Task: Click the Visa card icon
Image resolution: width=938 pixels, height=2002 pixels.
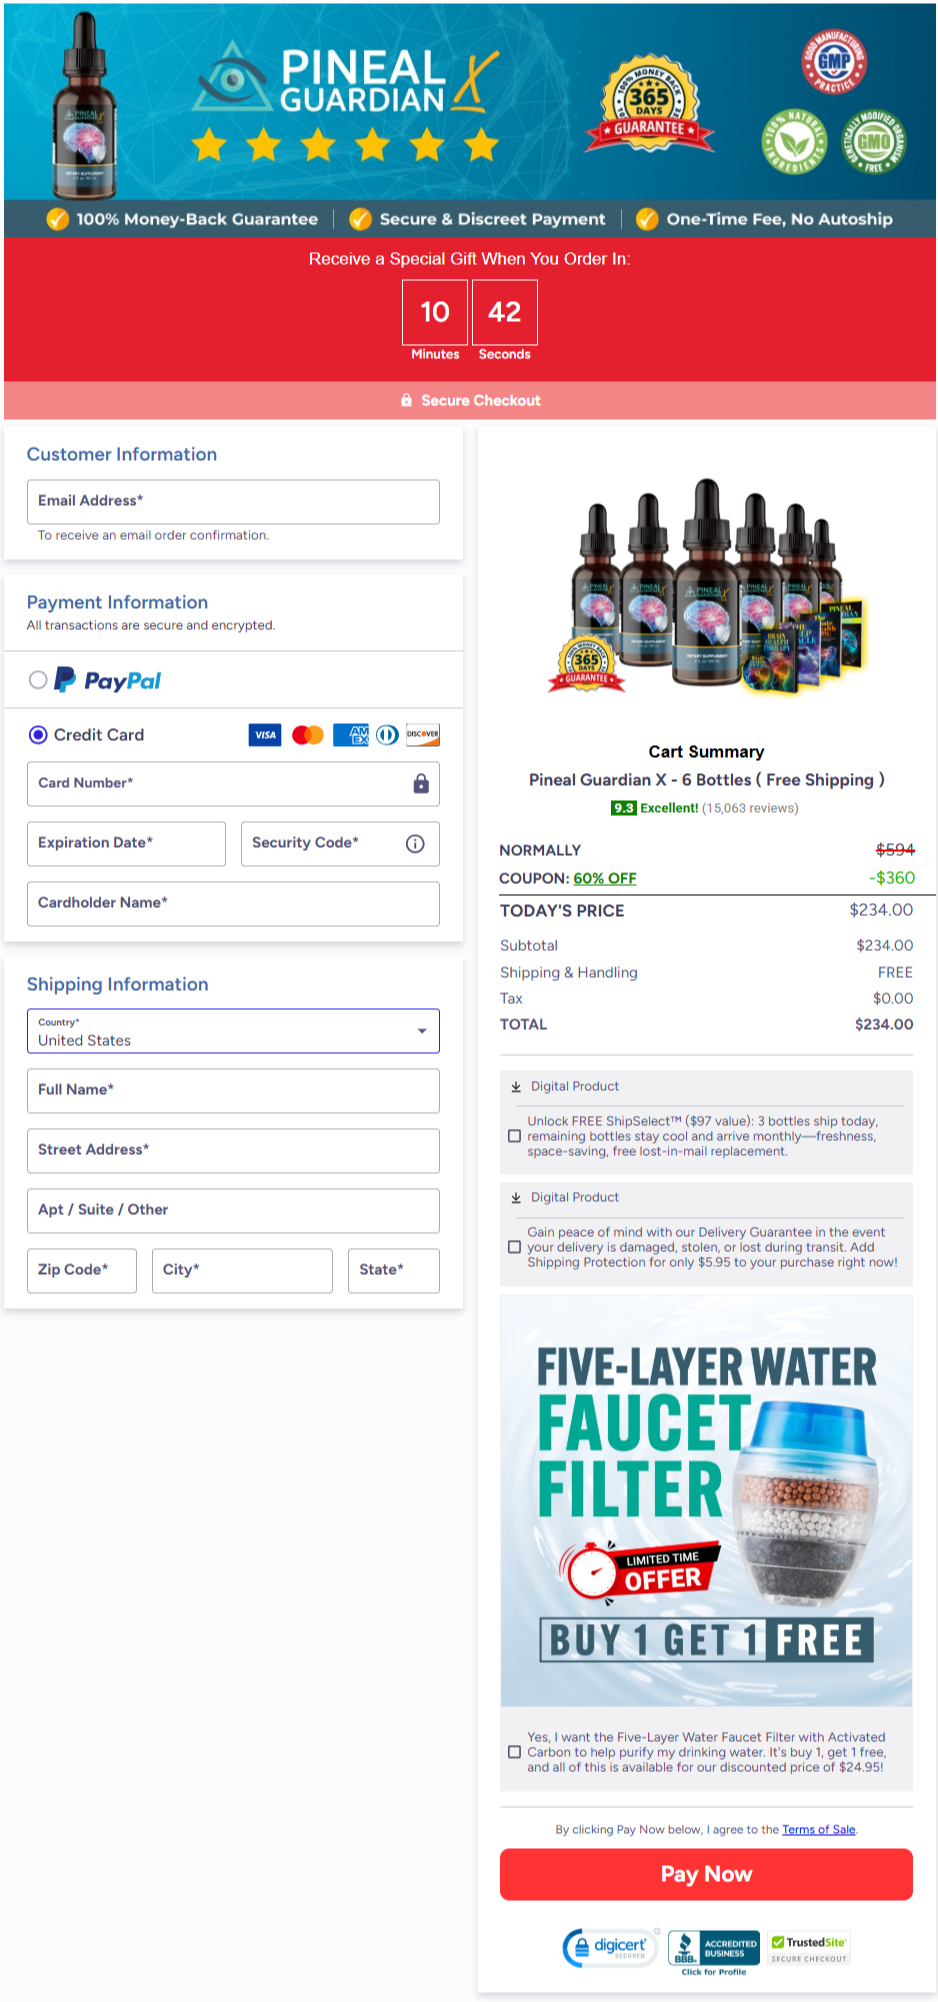Action: point(265,735)
